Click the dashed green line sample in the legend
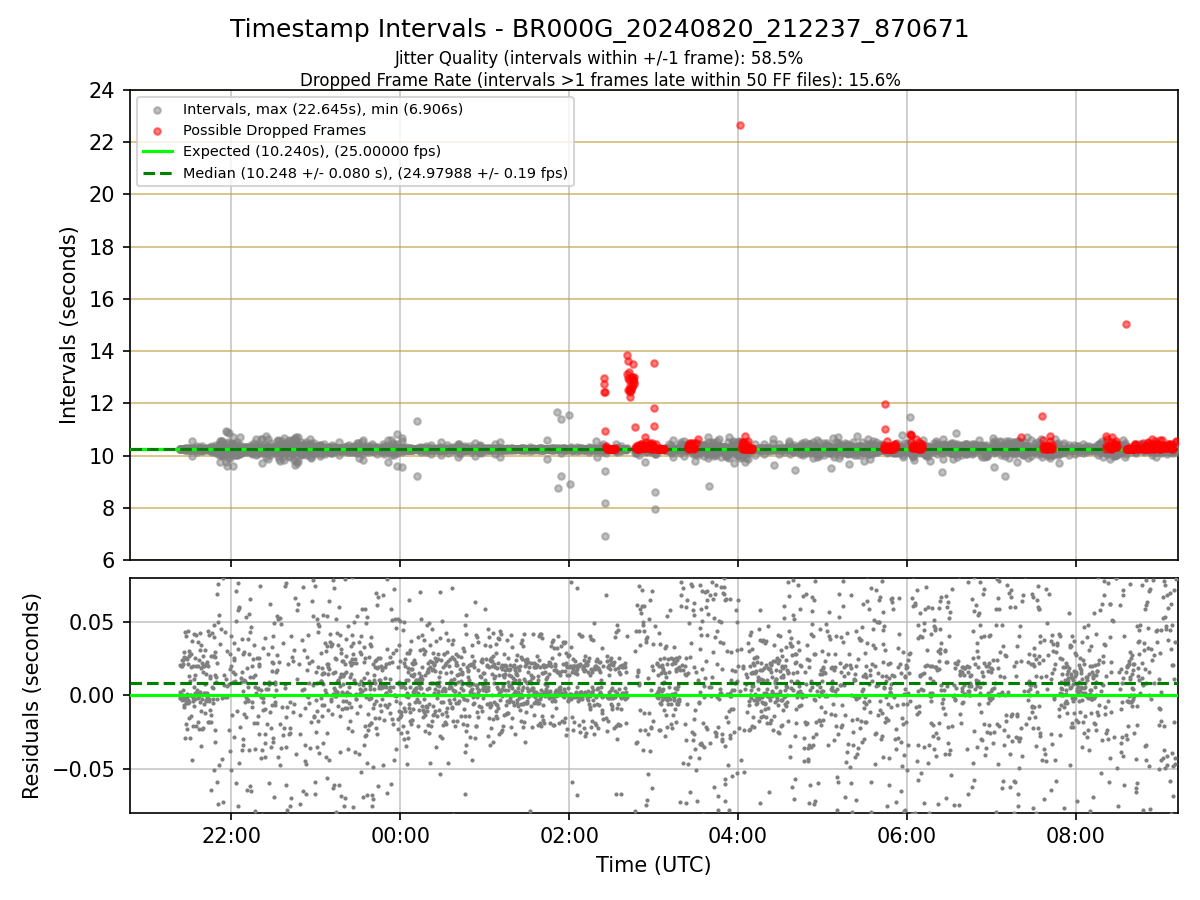1200x900 pixels. (x=157, y=173)
